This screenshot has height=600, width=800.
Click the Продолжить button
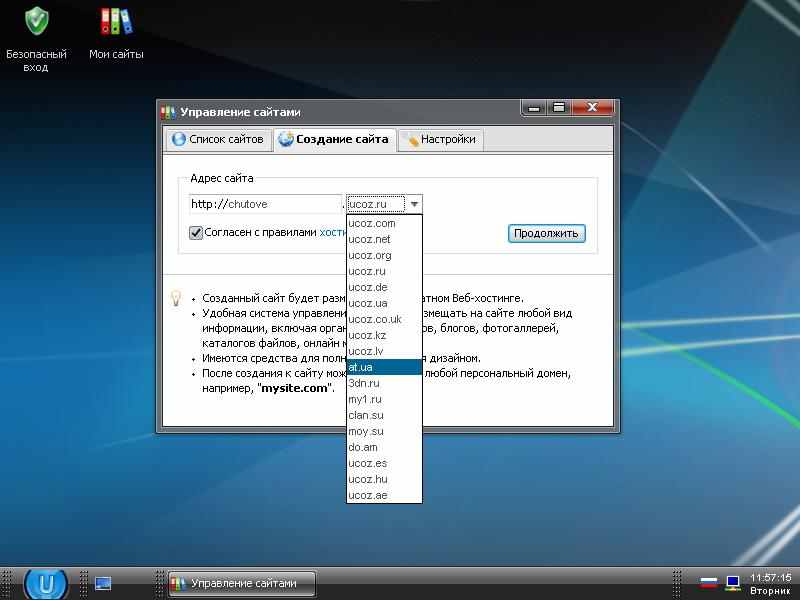pos(546,233)
